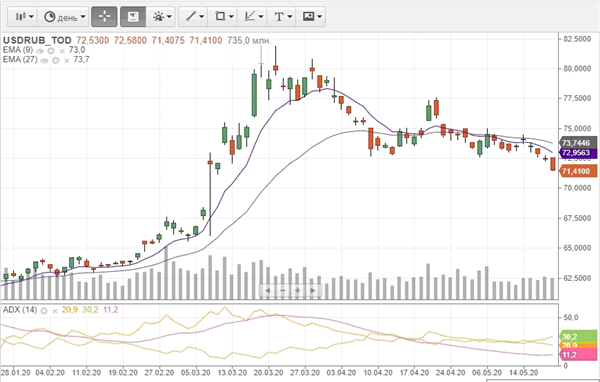600x382 pixels.
Task: Click the 06.05.20 date label
Action: pyautogui.click(x=487, y=372)
